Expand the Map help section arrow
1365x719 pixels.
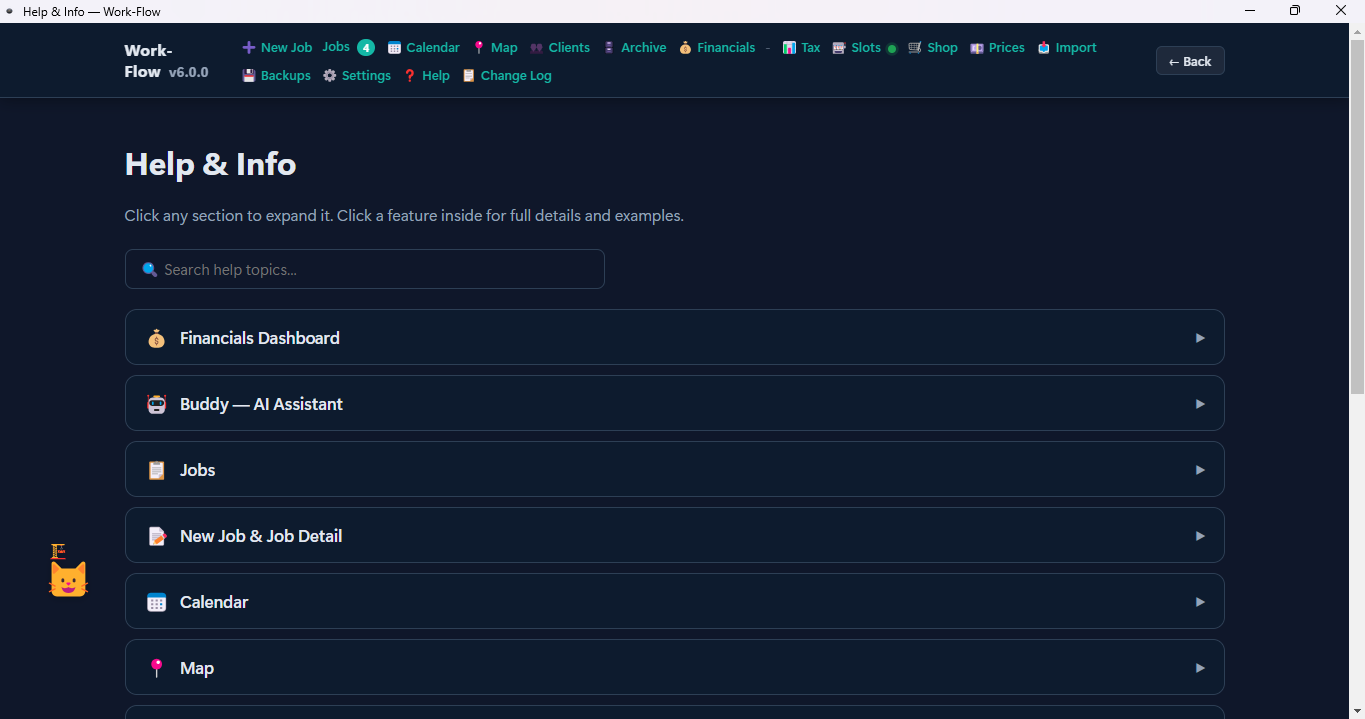click(1200, 668)
